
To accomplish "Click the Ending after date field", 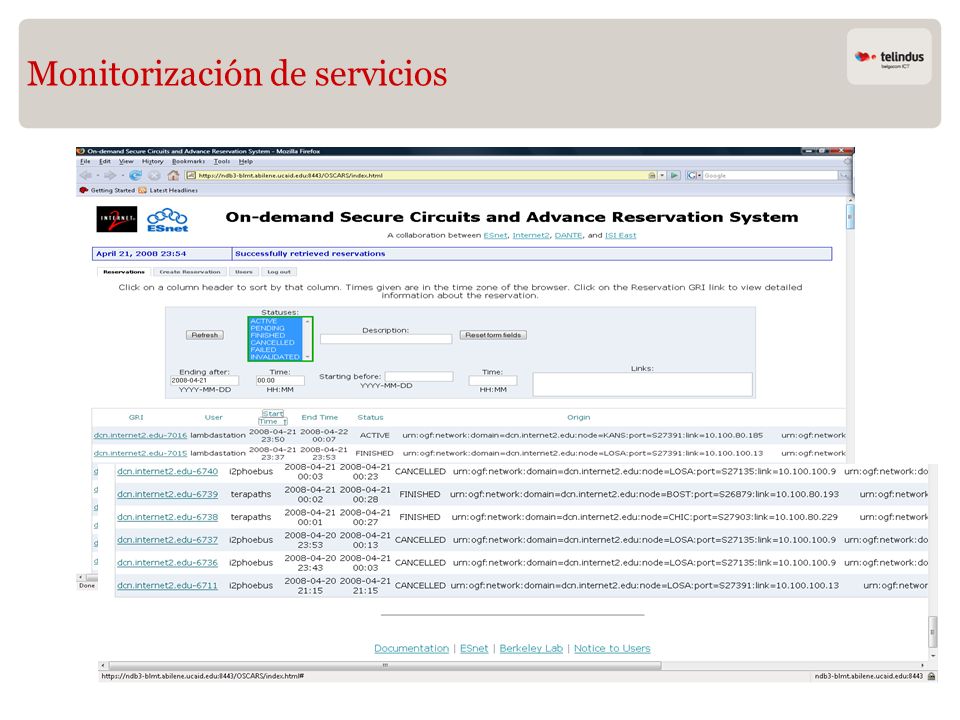I will click(204, 381).
